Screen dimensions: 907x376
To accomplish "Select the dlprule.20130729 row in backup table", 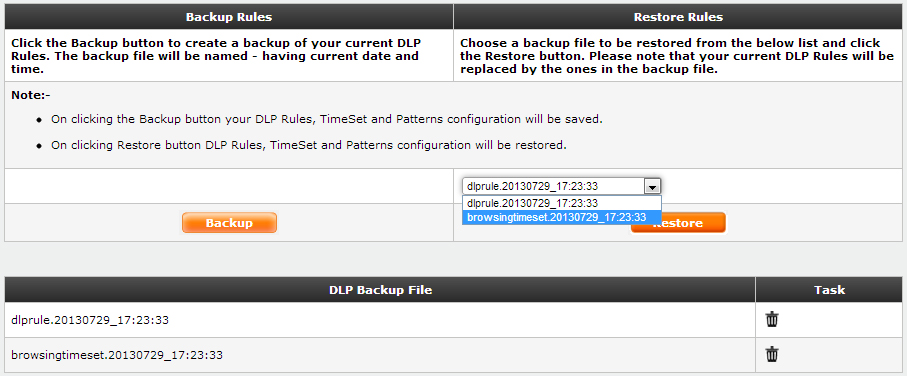I will tap(379, 320).
